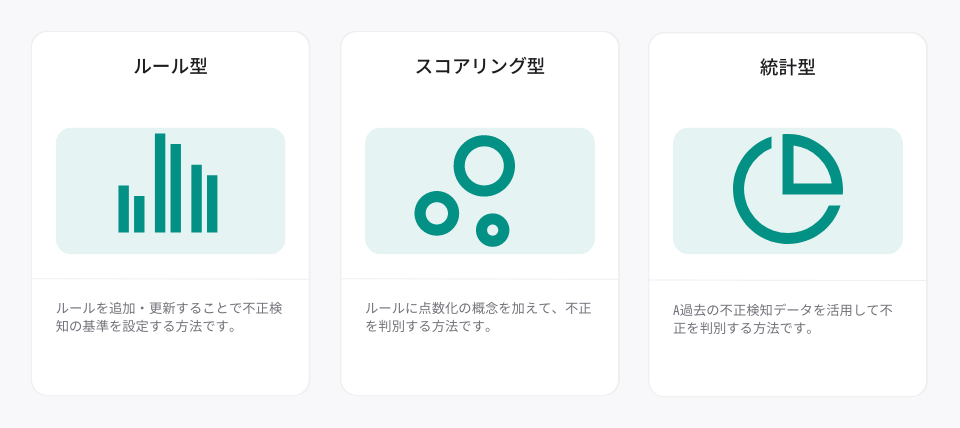Click the pie chart icon in 統計型 card
Screen dimensions: 960x428
tap(788, 189)
